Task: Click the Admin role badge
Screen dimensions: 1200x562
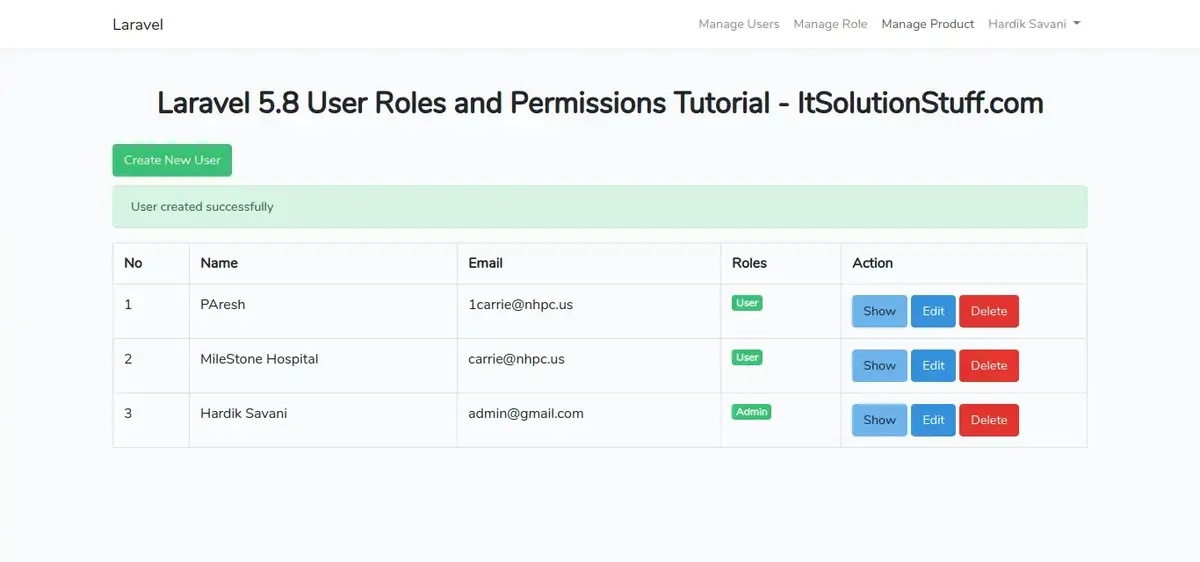Action: click(751, 411)
